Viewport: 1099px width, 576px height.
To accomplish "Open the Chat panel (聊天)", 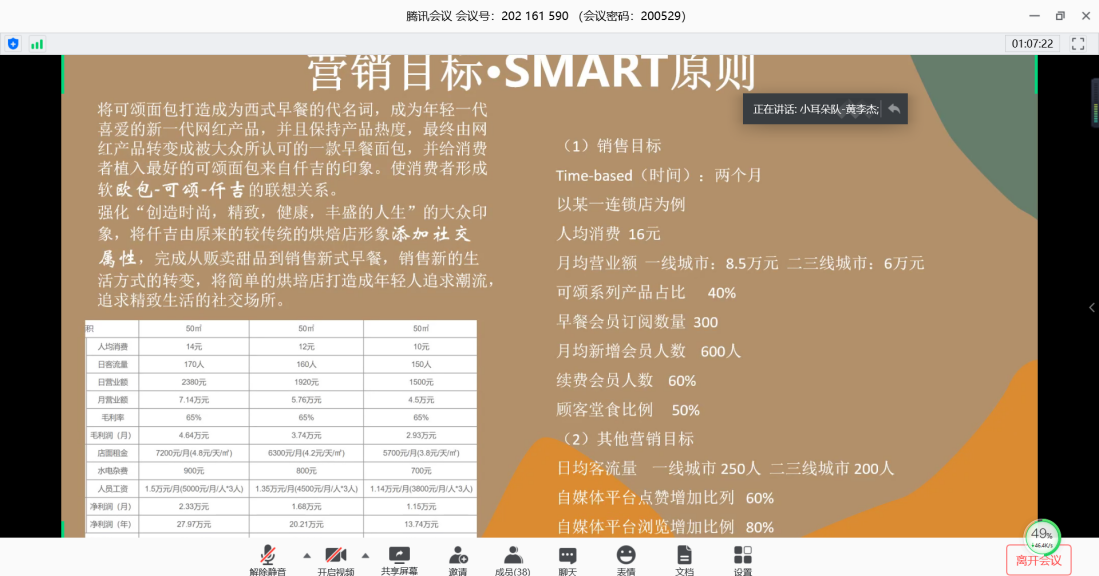I will (x=567, y=555).
